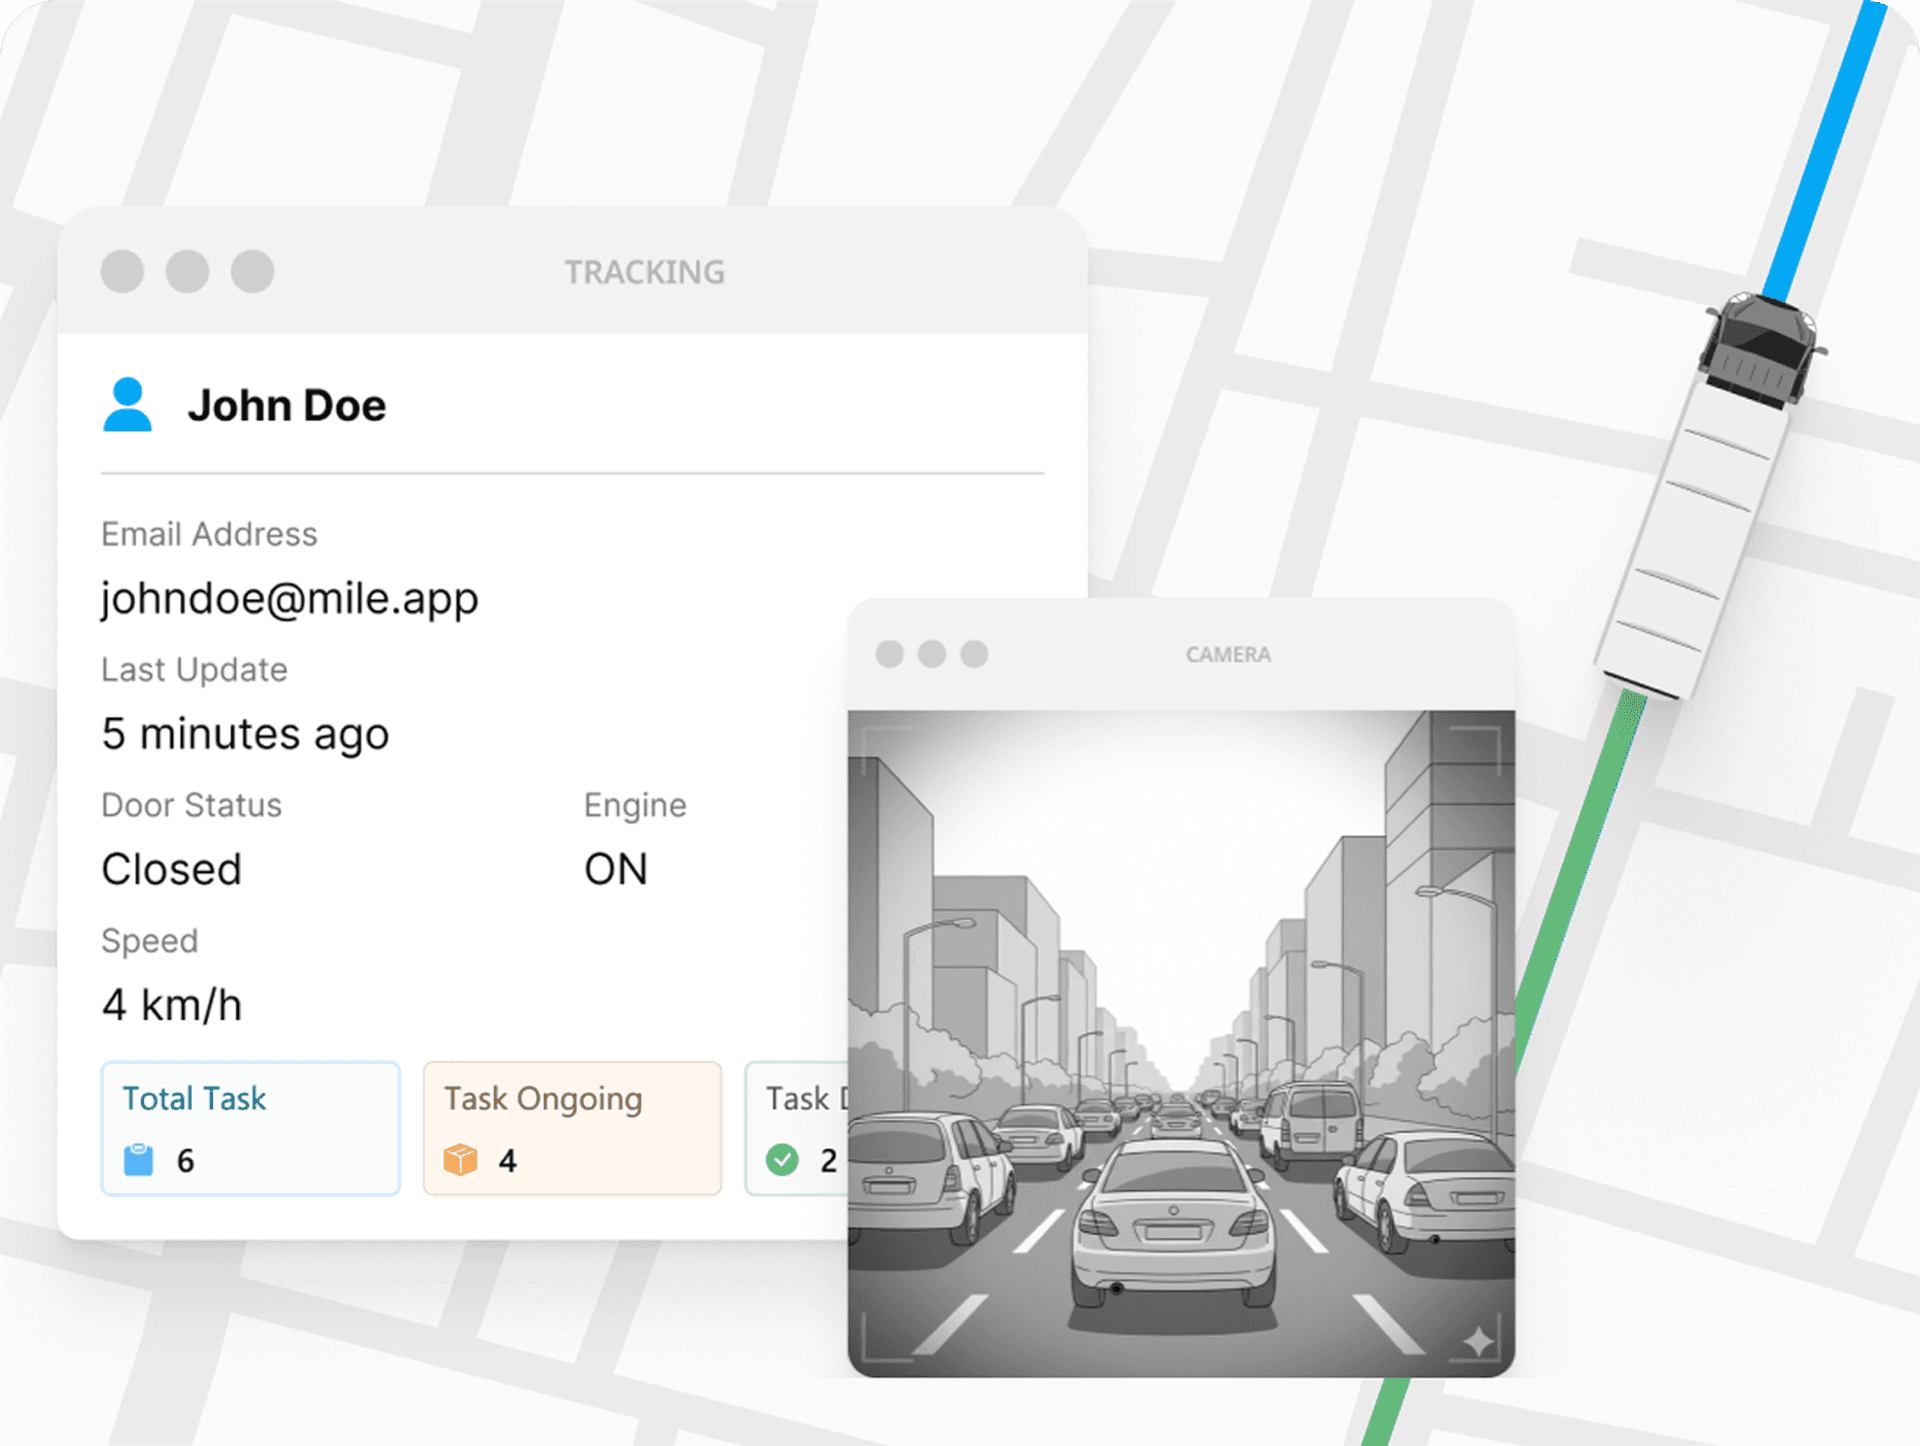Toggle the green status dot in Camera titlebar

(x=975, y=653)
